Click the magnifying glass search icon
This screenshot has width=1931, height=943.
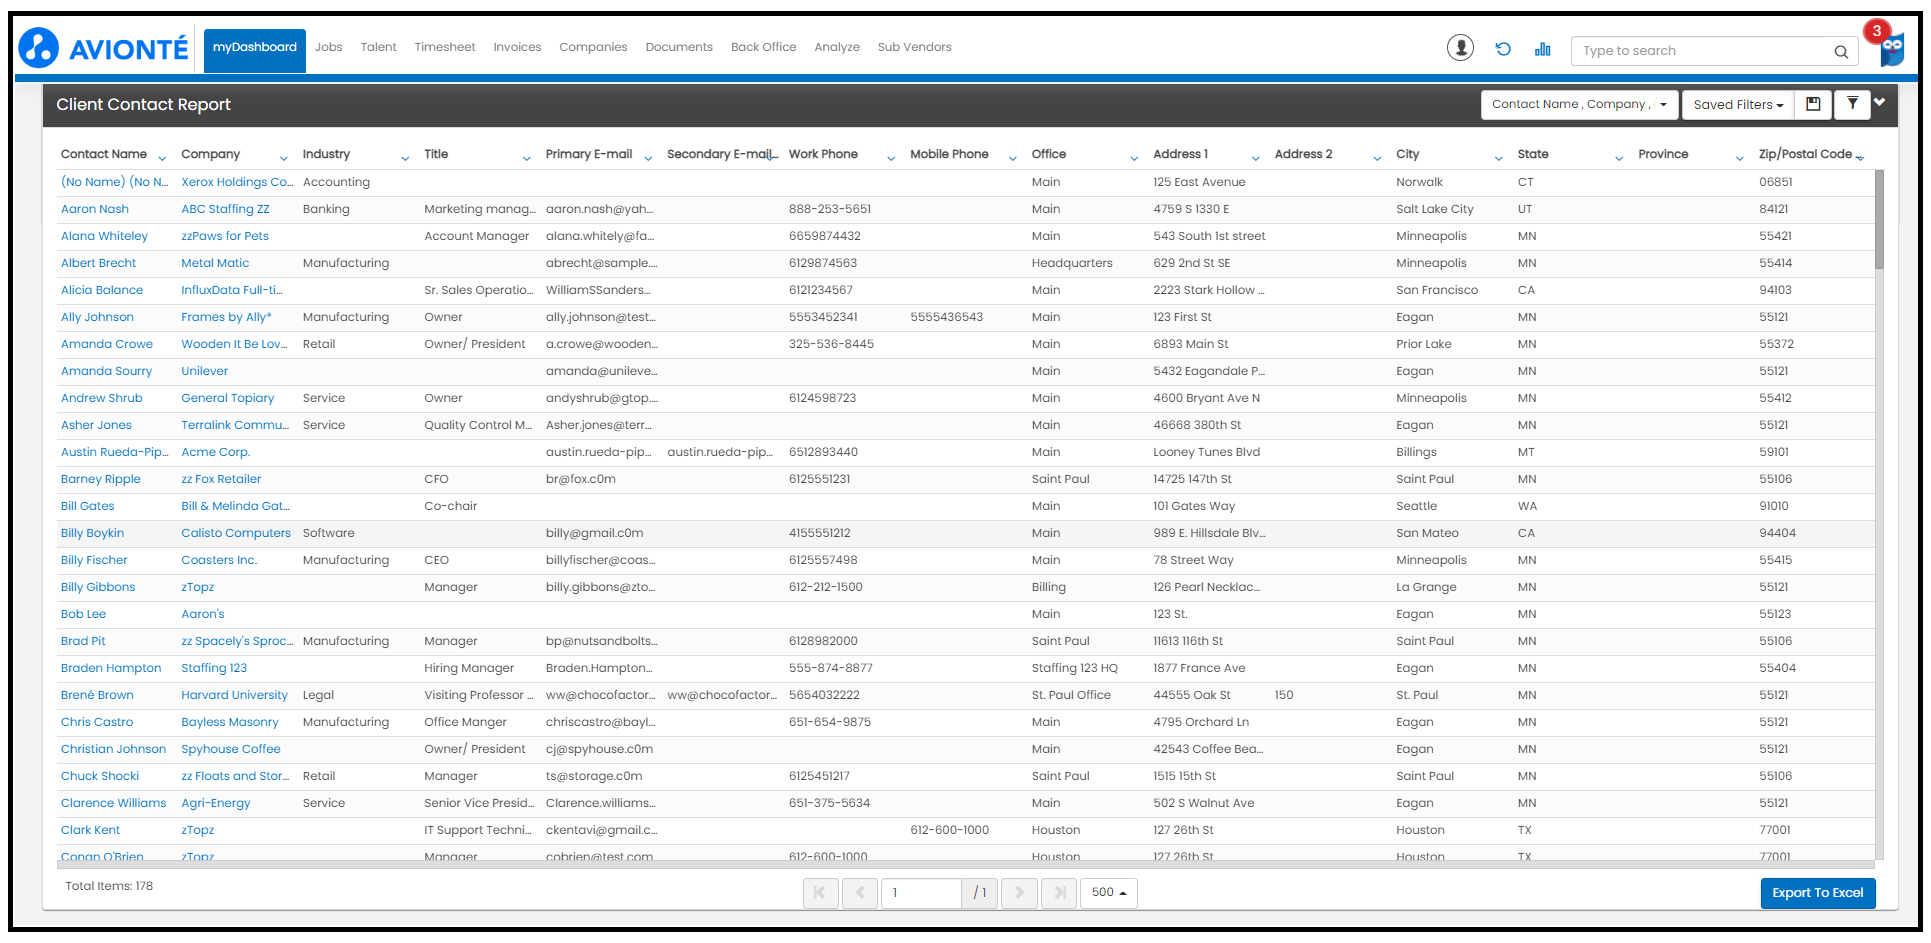coord(1841,52)
